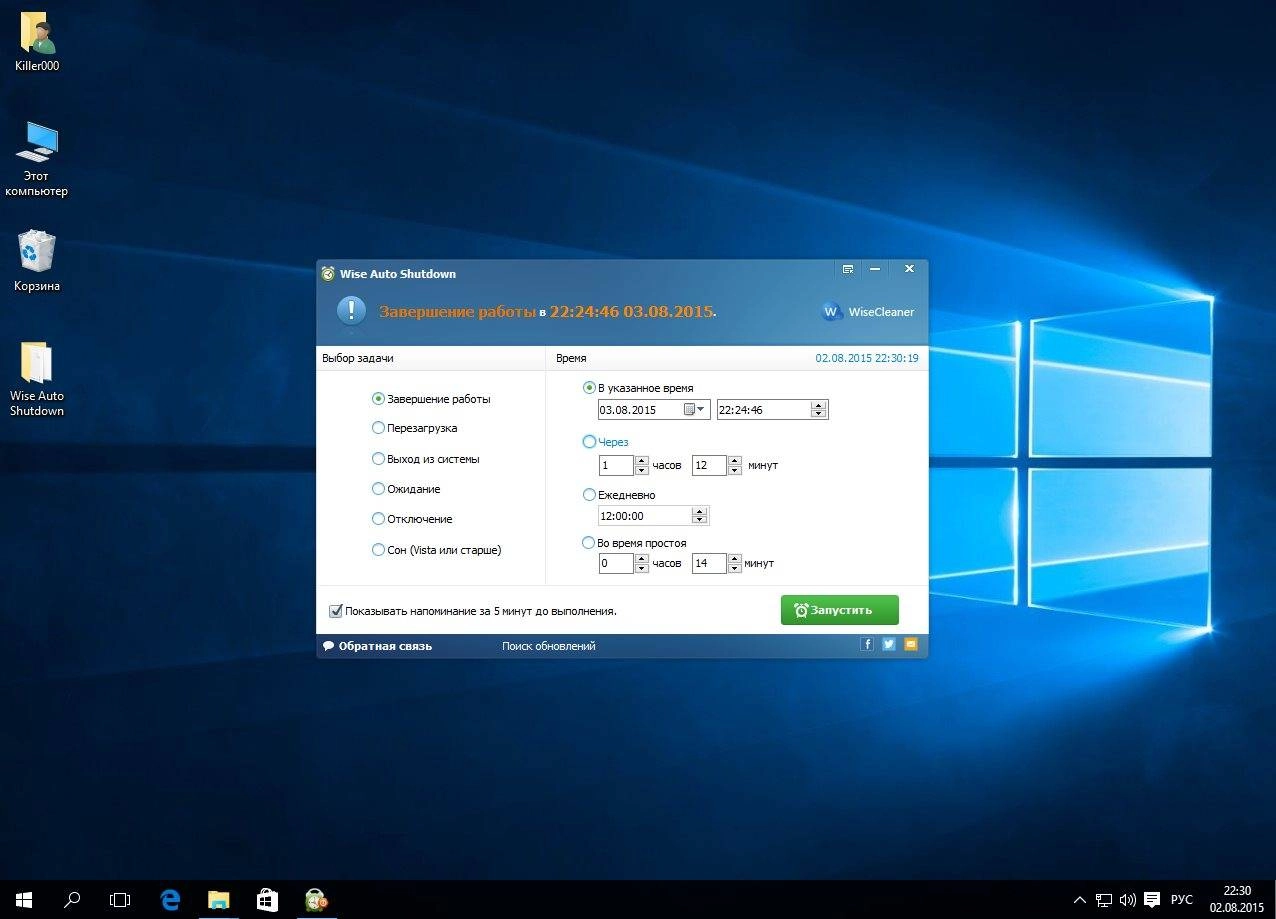Open the Wise Auto Shutdown menu icon in title bar
The image size is (1276, 919).
tap(848, 269)
